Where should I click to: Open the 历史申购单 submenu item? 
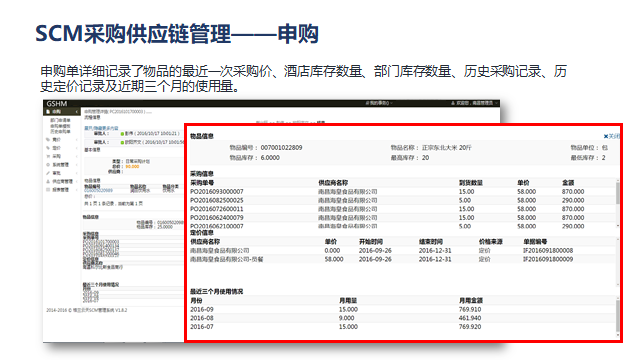click(x=60, y=131)
